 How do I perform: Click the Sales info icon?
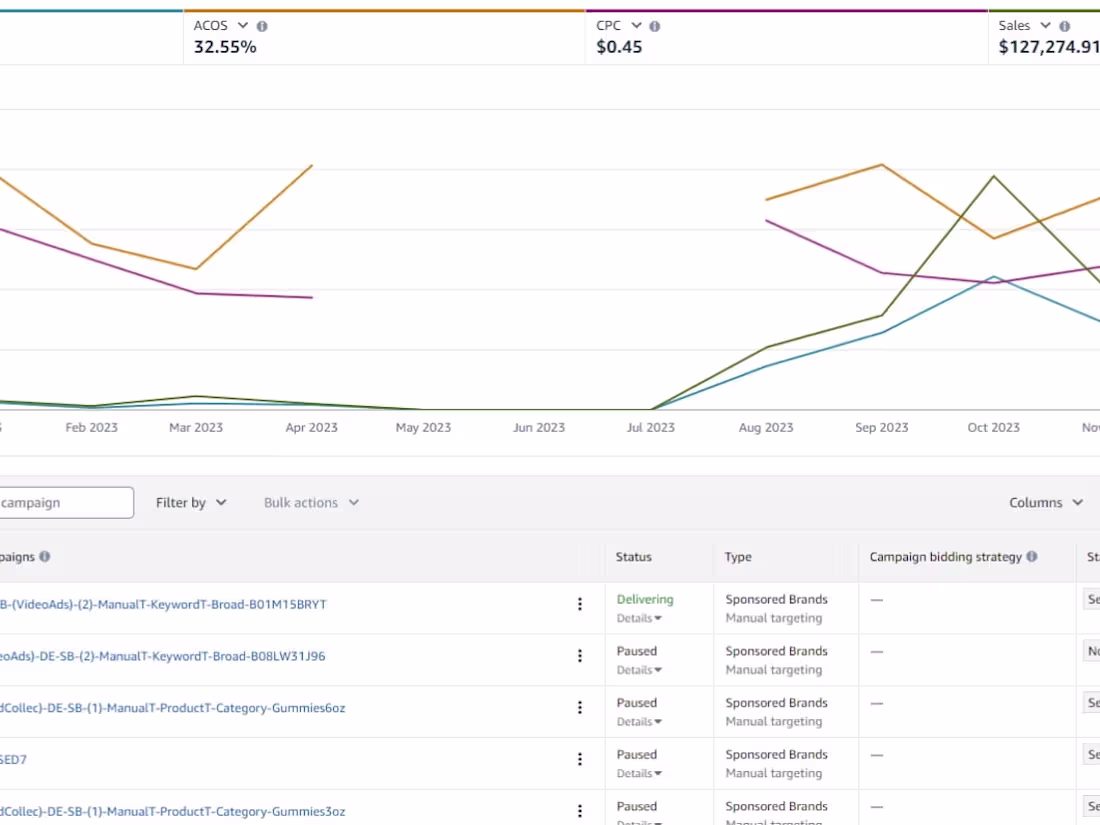[x=1064, y=26]
